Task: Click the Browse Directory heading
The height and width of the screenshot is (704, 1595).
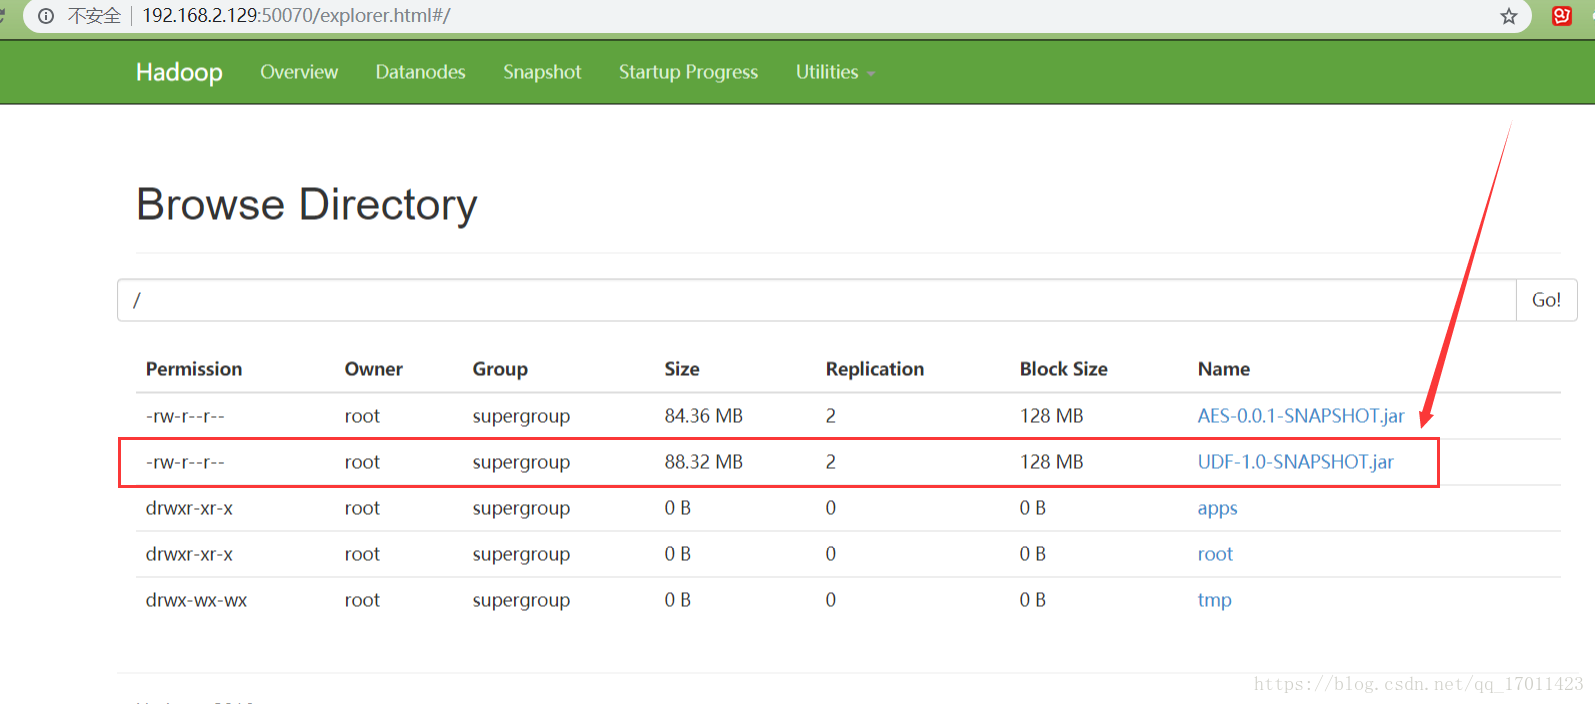Action: coord(307,204)
